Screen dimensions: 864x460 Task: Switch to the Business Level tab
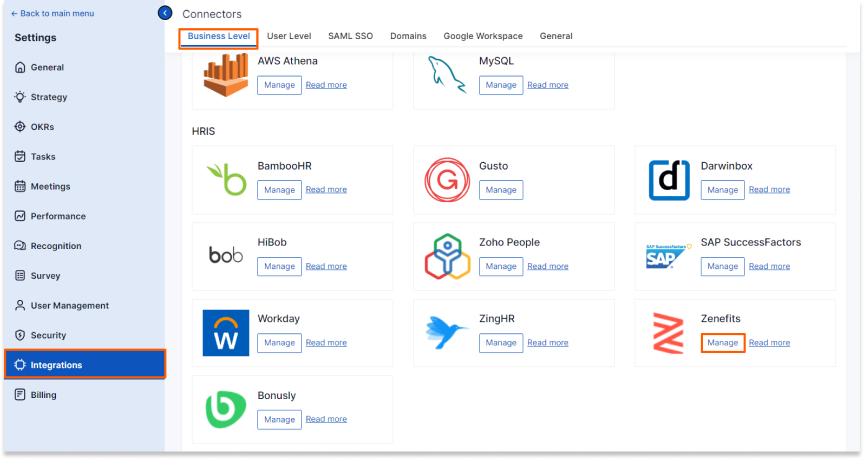click(x=219, y=36)
